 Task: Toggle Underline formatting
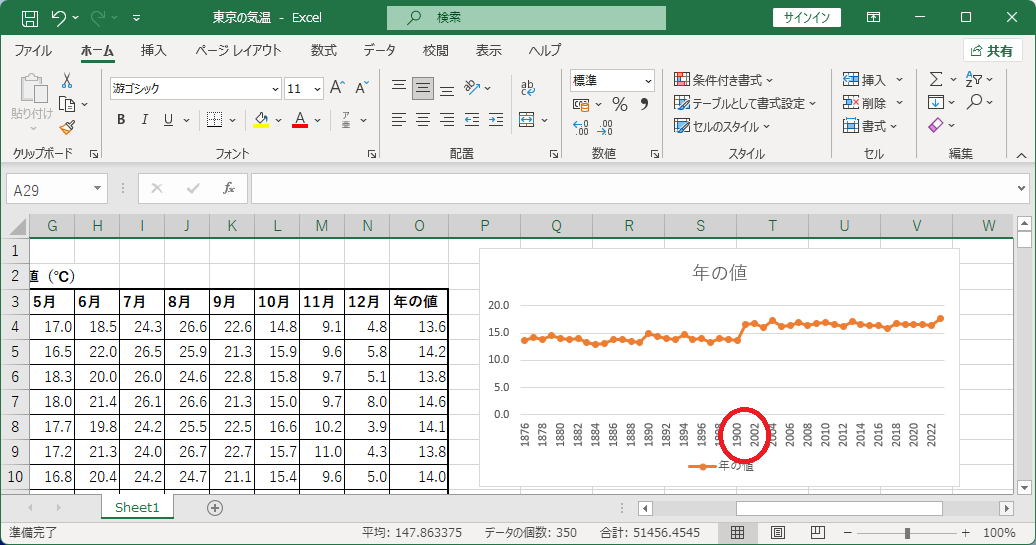[168, 120]
